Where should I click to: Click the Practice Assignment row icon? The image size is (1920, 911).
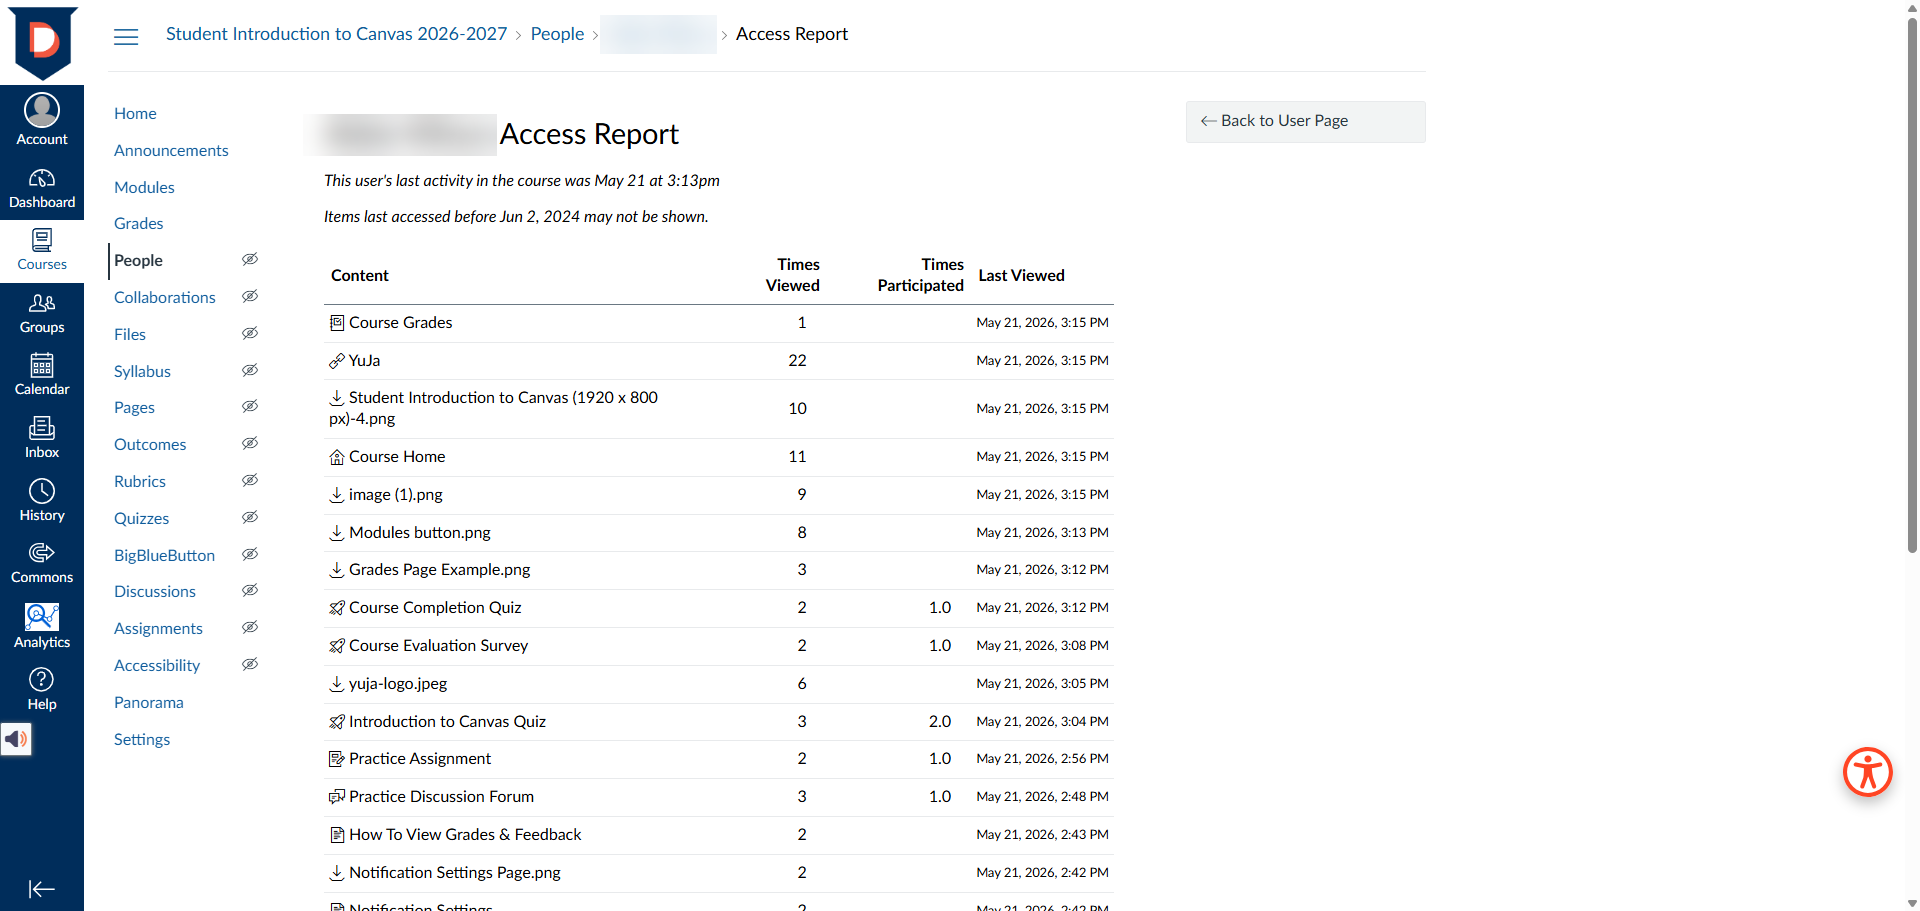[x=337, y=759]
